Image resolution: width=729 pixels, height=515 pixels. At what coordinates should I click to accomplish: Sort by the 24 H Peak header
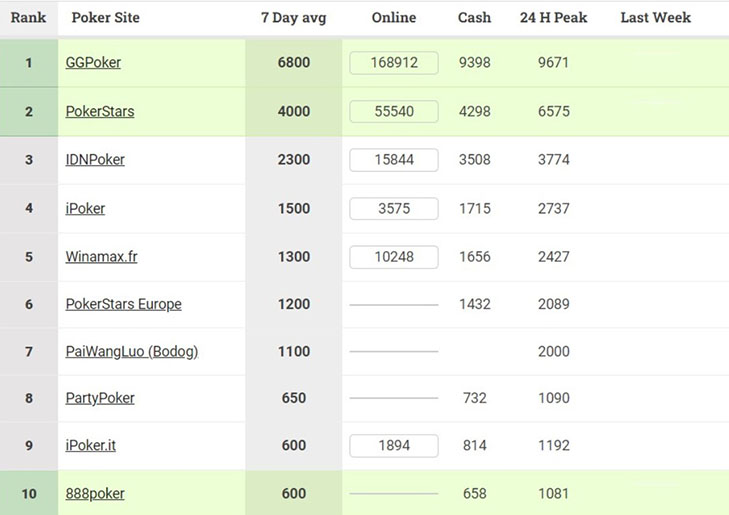click(x=553, y=18)
